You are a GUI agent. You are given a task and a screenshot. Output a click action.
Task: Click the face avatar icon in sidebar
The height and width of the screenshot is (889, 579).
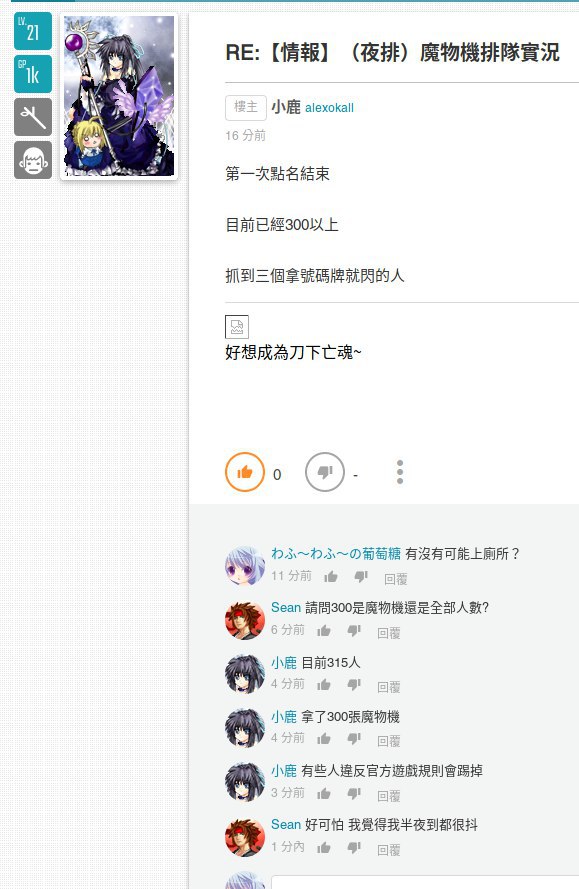pos(33,160)
